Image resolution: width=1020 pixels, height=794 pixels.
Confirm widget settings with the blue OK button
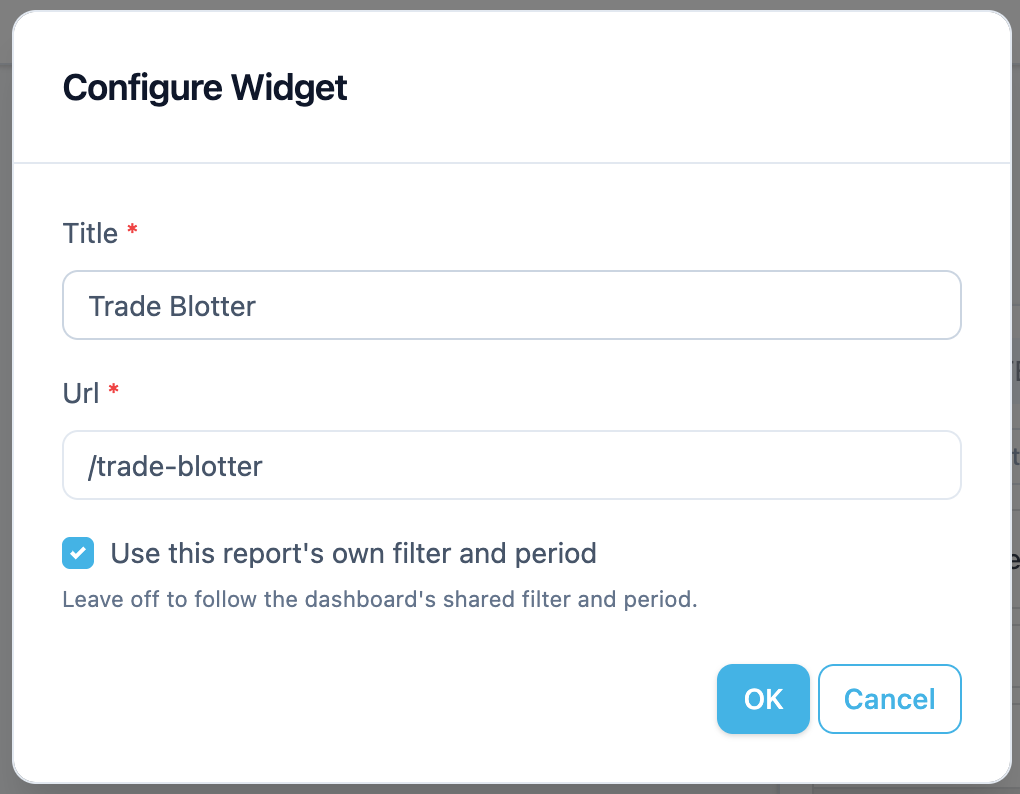(x=763, y=699)
